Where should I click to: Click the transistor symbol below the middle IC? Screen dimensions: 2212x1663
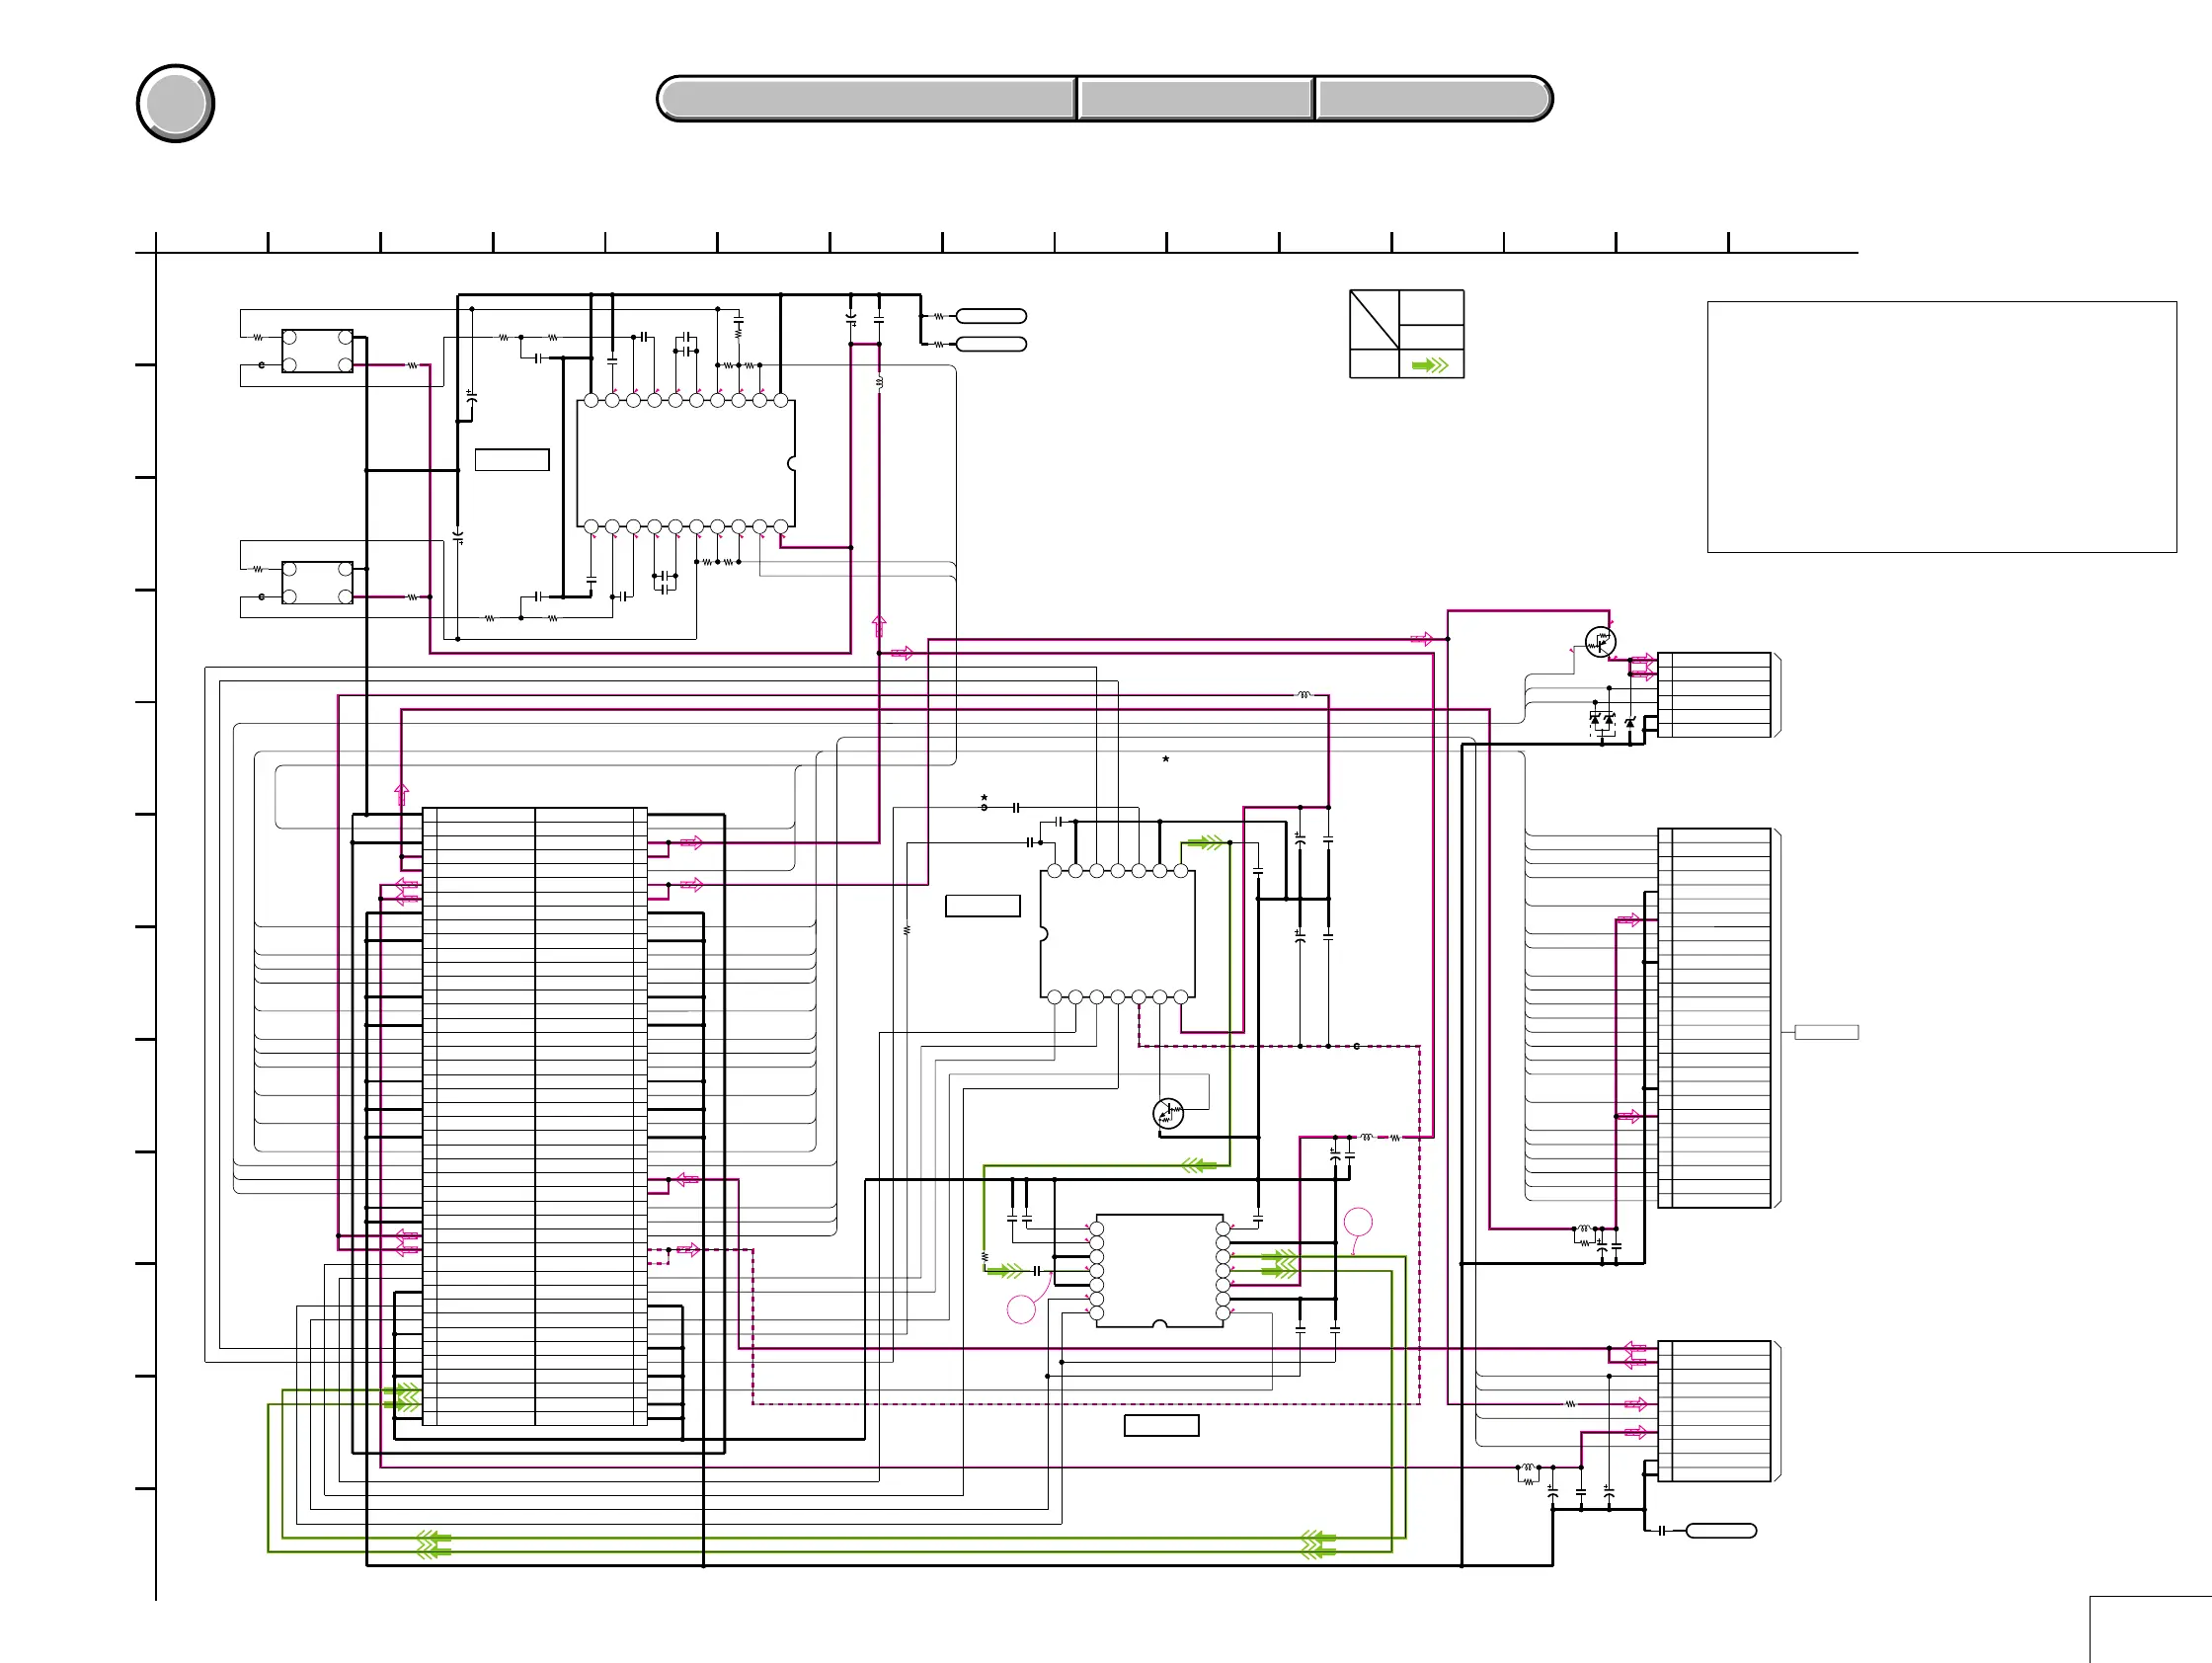[1168, 1113]
